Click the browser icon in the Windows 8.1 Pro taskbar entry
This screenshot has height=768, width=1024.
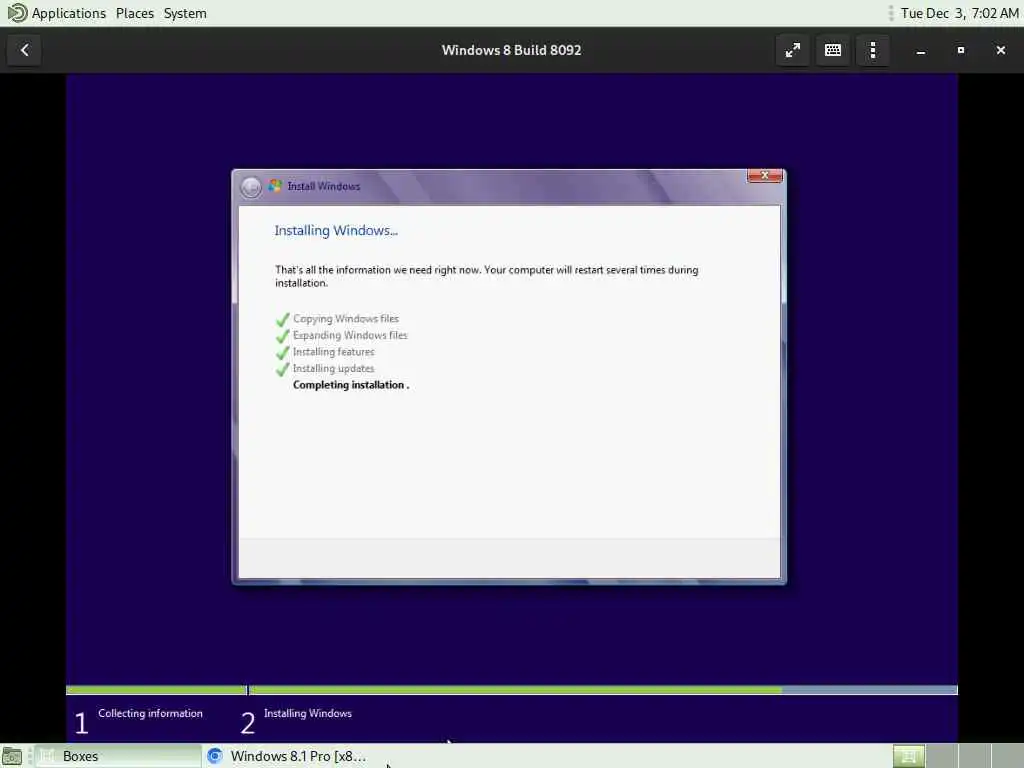(214, 756)
